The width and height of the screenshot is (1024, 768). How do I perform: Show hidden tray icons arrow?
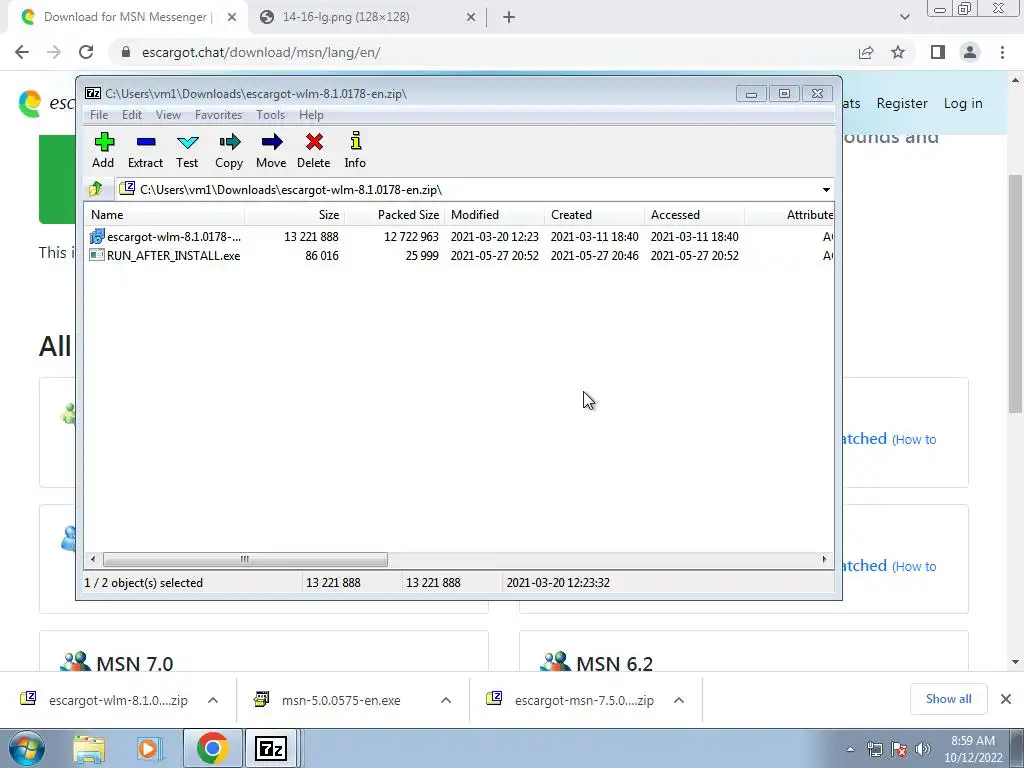tap(850, 750)
